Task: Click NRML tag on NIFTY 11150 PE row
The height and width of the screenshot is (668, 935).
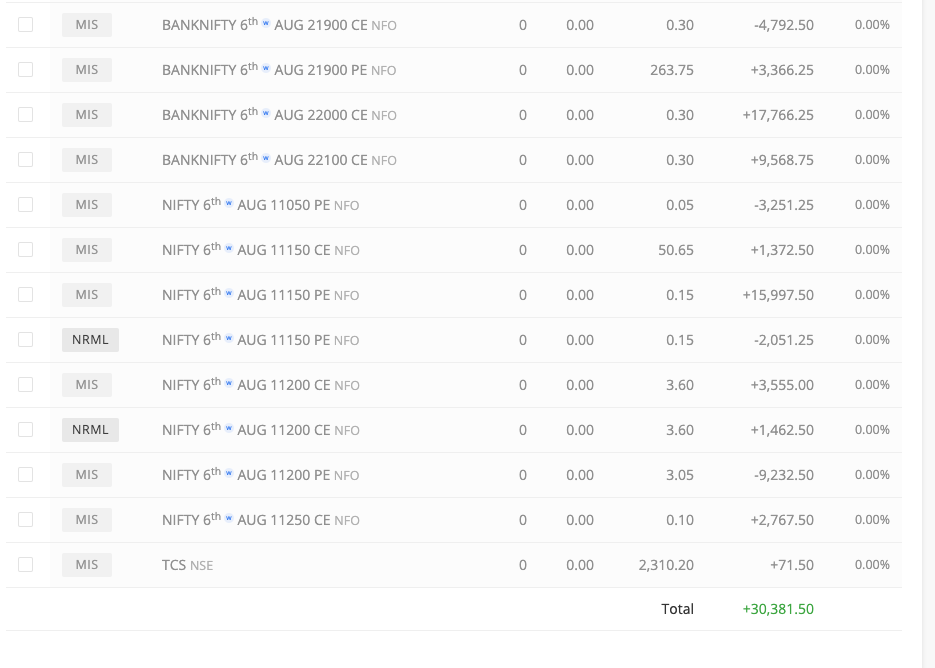Action: pyautogui.click(x=91, y=340)
